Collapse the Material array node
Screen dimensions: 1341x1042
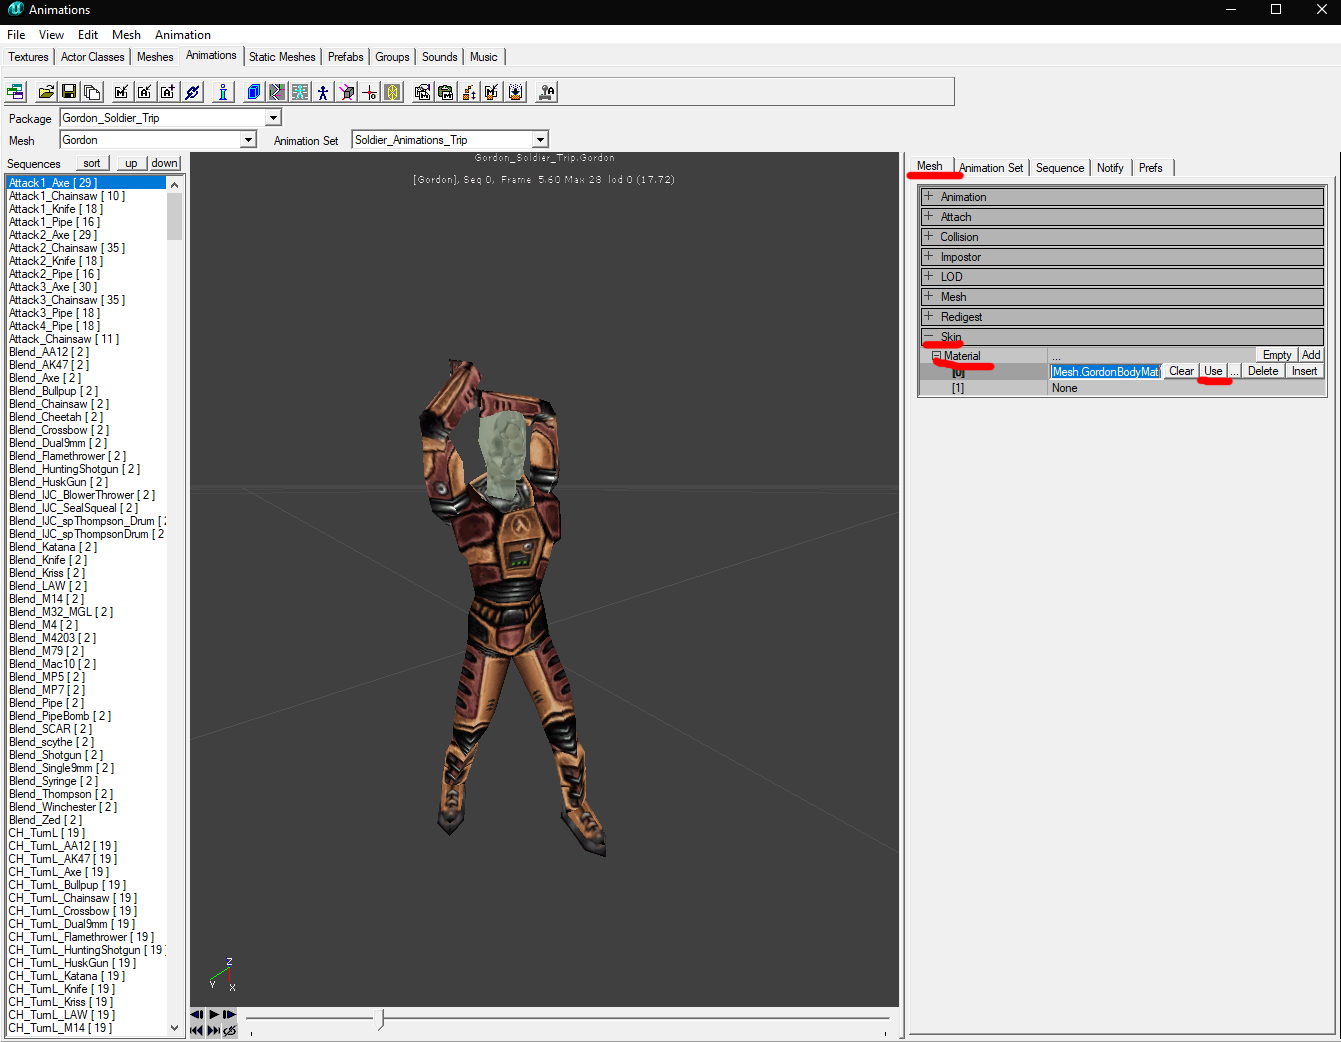tap(937, 356)
